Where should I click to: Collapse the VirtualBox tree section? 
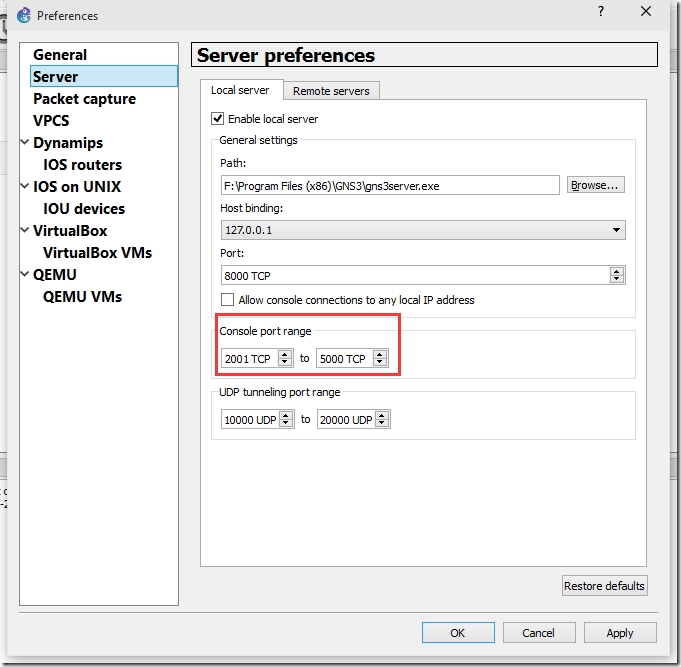25,230
